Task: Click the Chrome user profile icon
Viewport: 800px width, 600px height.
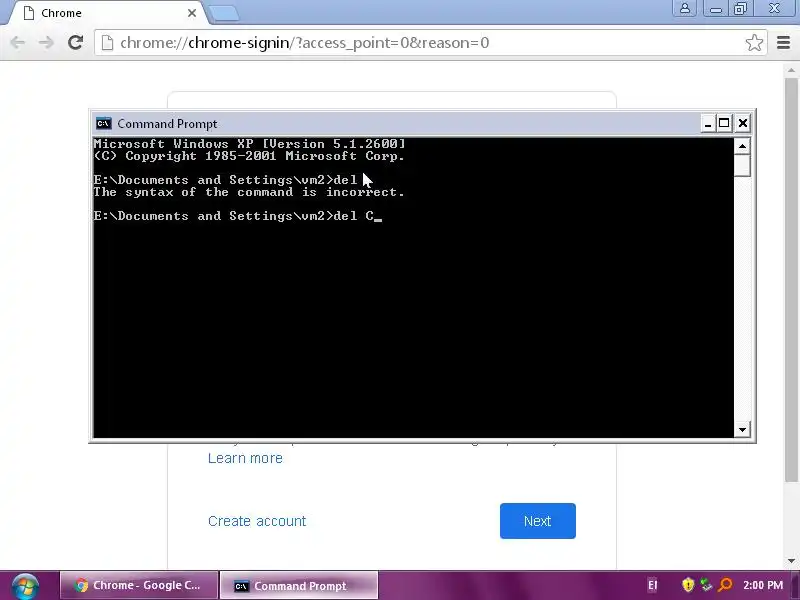Action: point(685,9)
